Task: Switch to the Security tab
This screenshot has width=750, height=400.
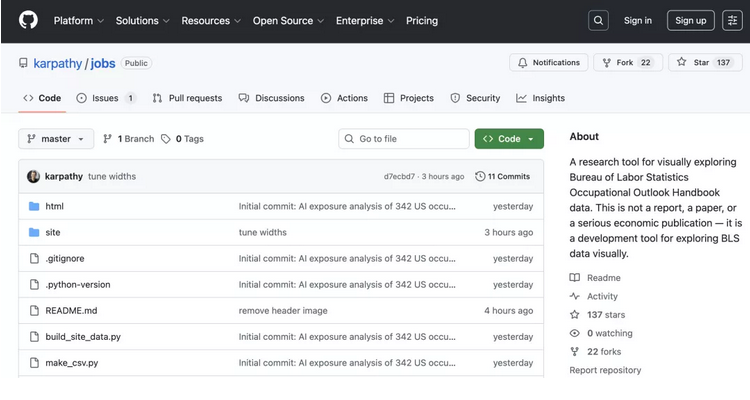Action: (475, 98)
